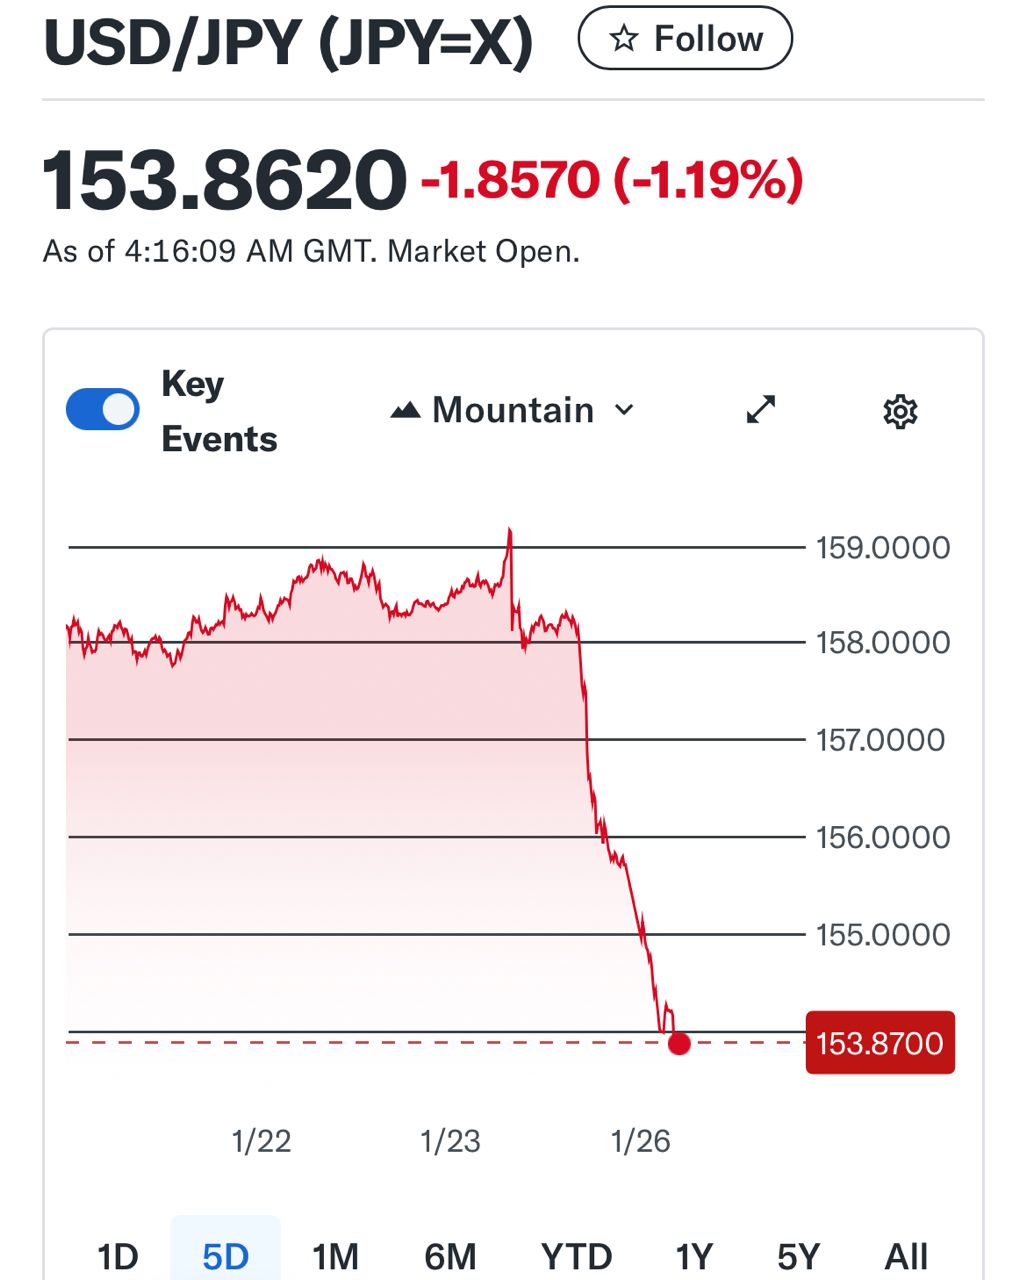Select the 1D time range tab
The width and height of the screenshot is (1027, 1280).
(117, 1255)
